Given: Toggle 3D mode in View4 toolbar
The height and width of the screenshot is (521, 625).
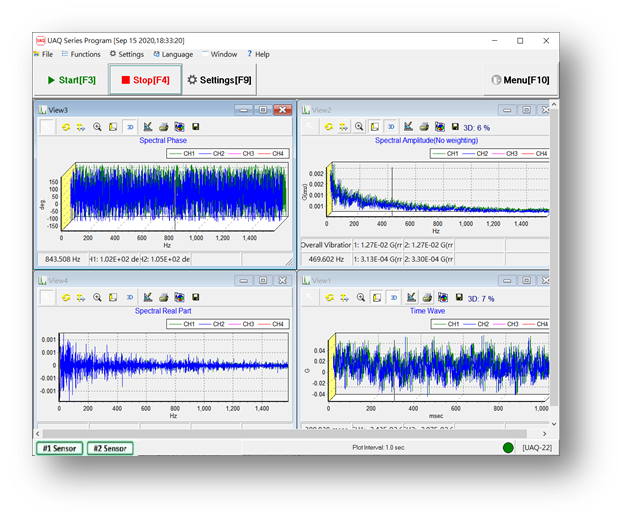Looking at the screenshot, I should tap(129, 297).
